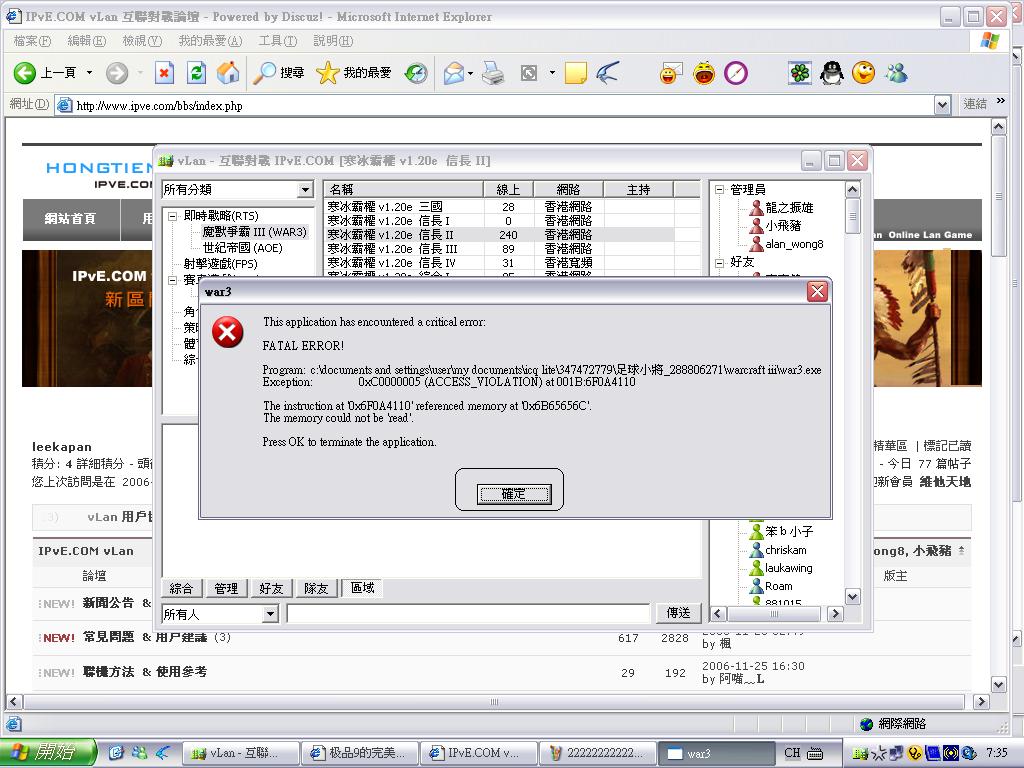This screenshot has width=1024, height=768.
Task: Open the Favorites star (我的最愛)
Action: coord(353,72)
